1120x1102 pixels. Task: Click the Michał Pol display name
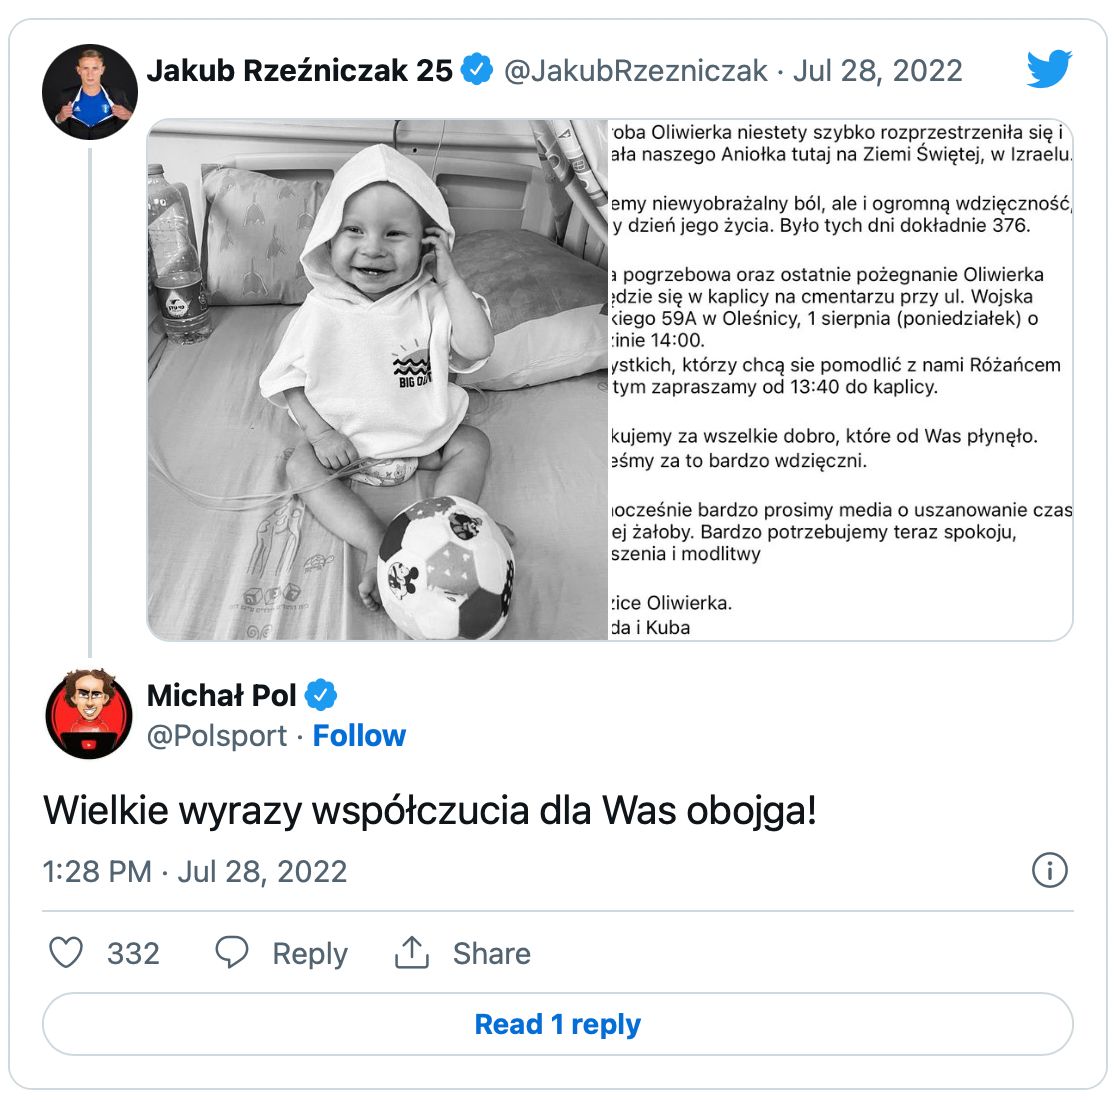pos(221,695)
